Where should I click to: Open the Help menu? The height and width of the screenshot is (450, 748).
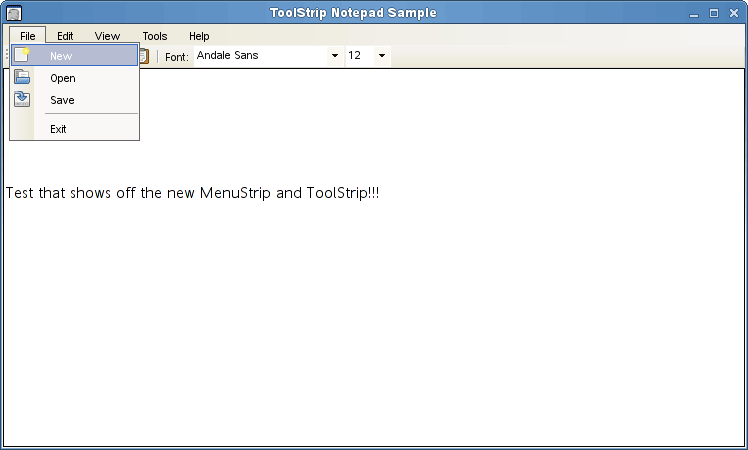[x=199, y=36]
